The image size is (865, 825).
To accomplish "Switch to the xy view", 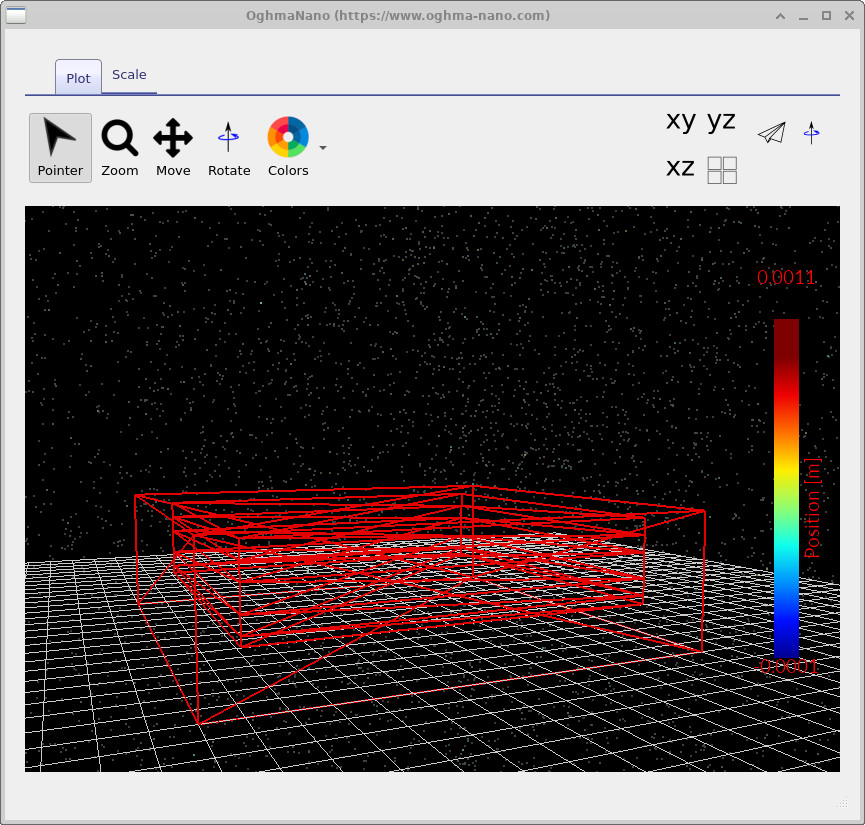I will [681, 121].
